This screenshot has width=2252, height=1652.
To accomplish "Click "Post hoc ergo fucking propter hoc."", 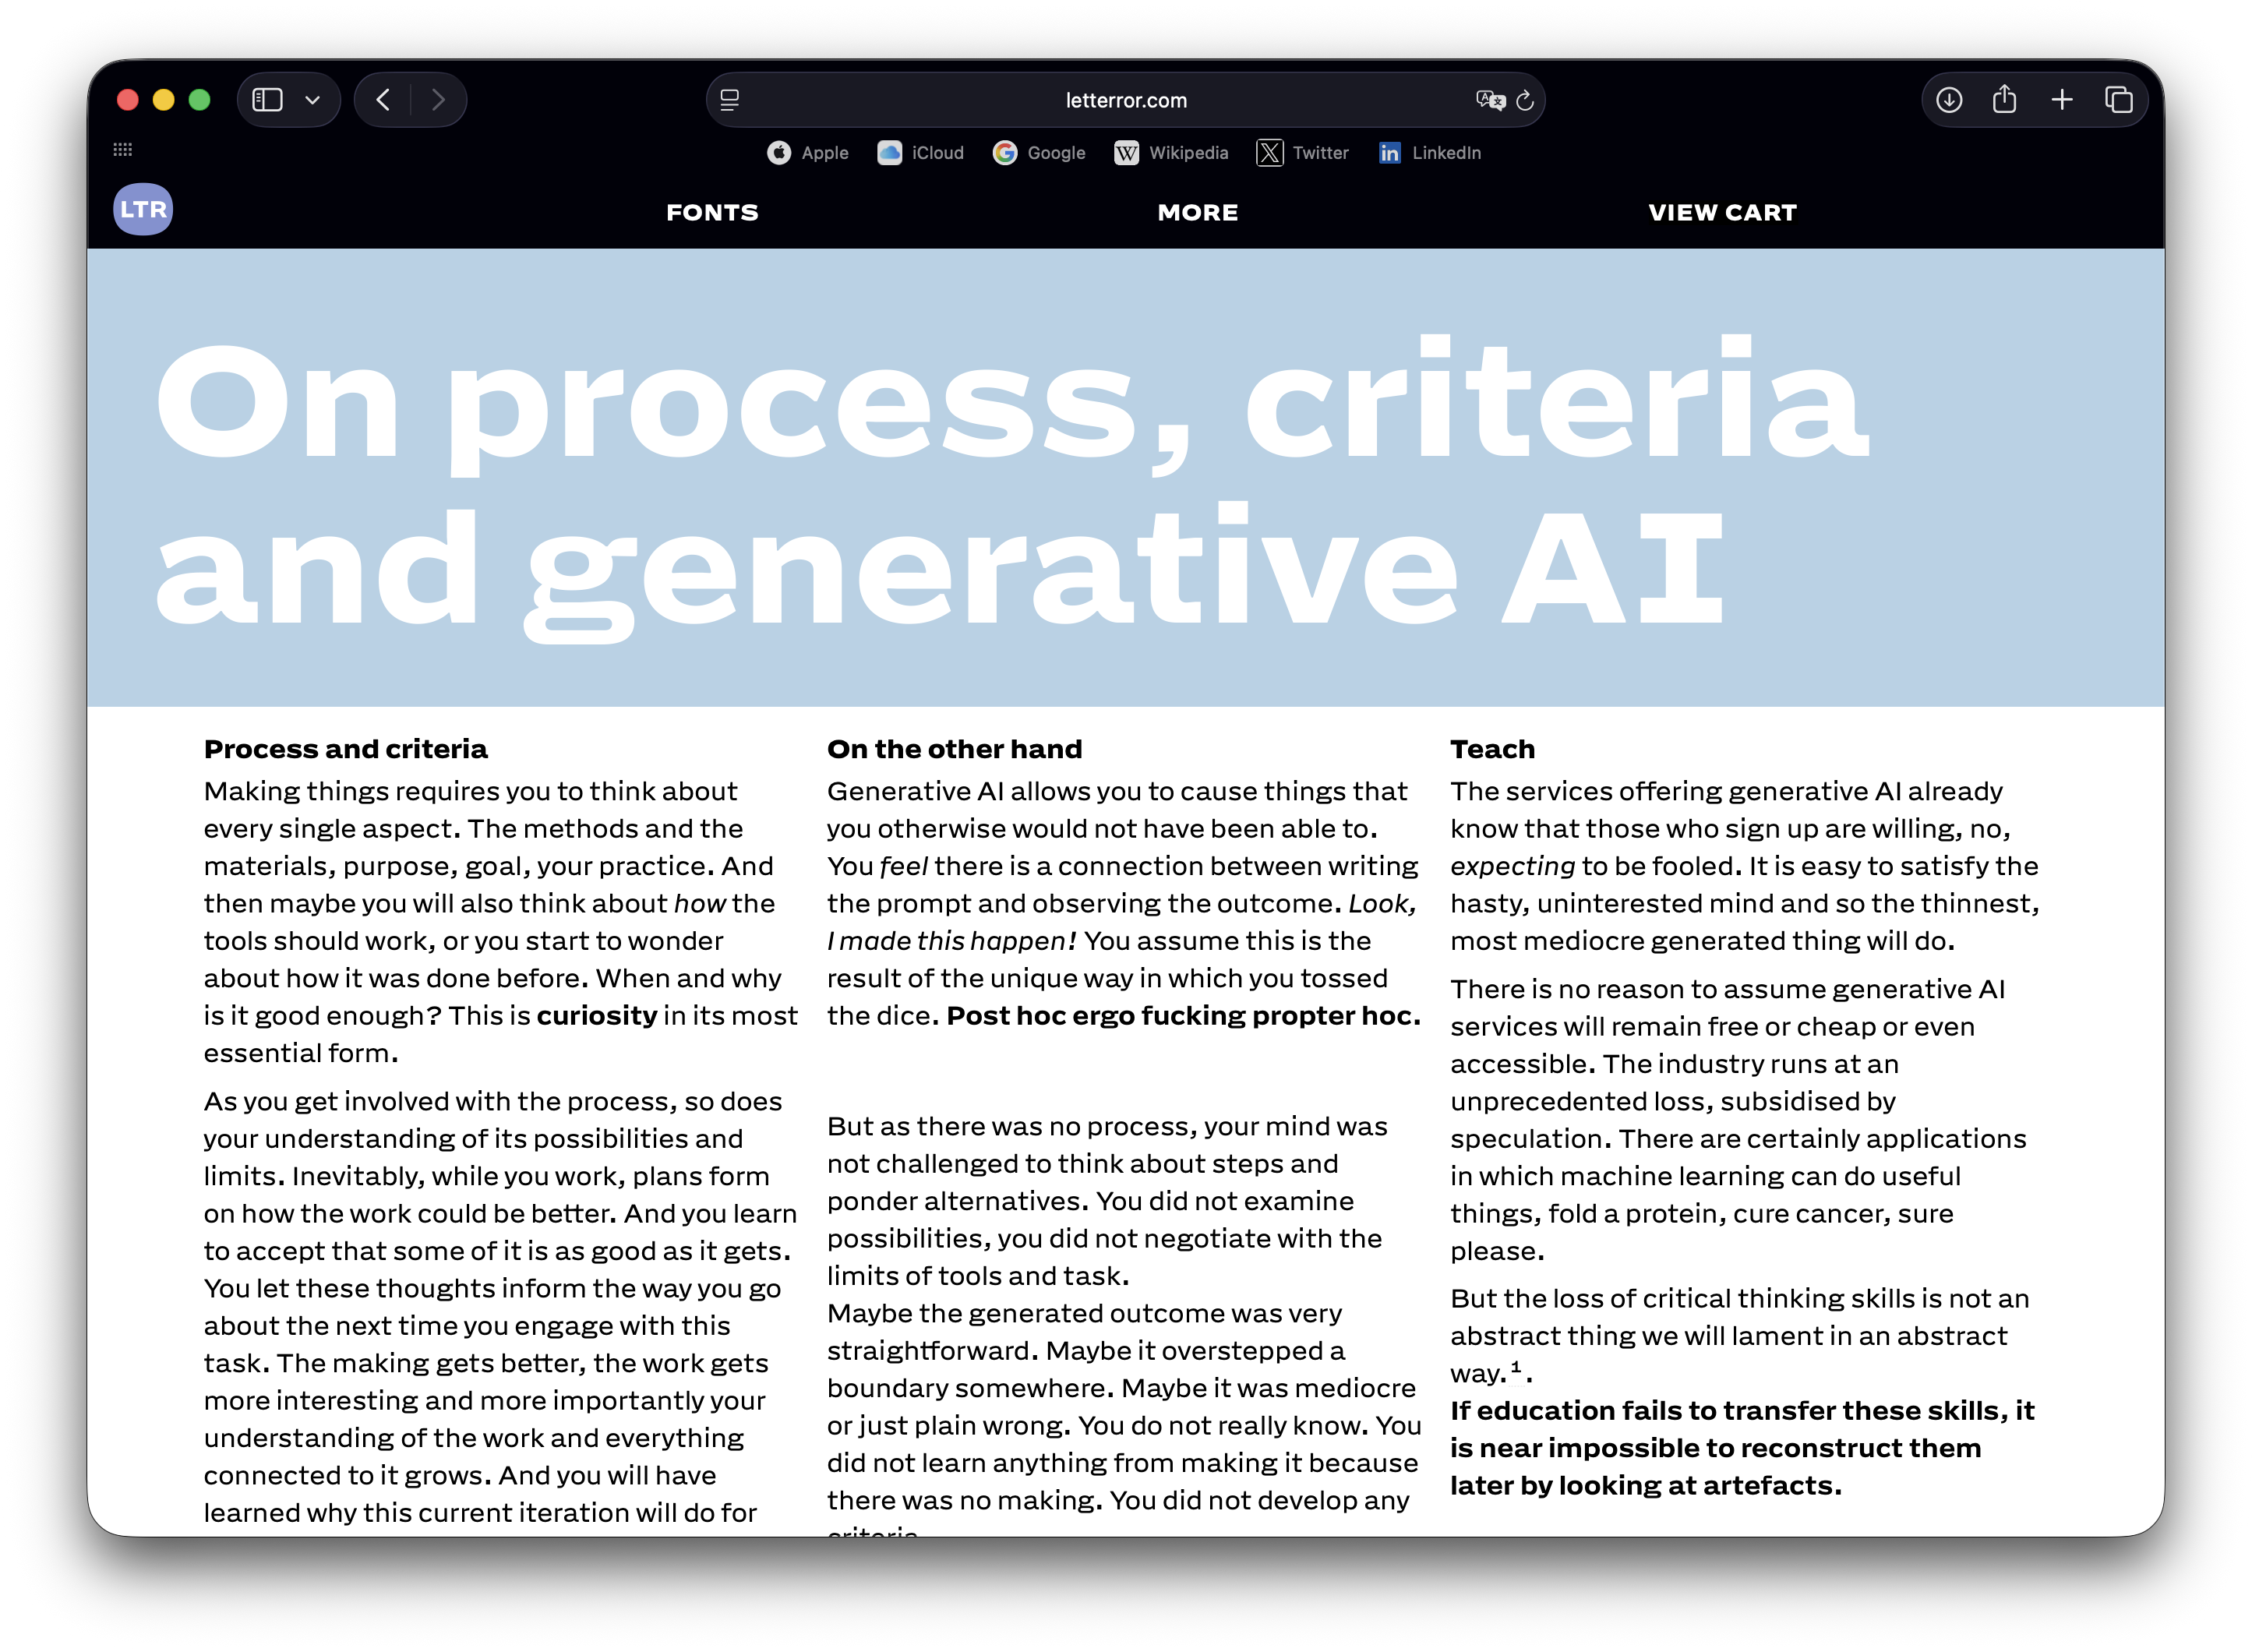I will point(1184,1016).
